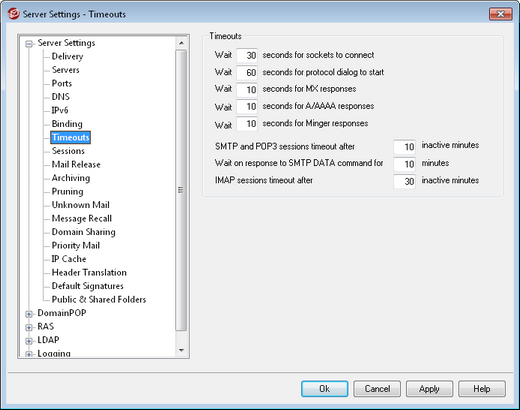Expand the DomainPOP tree node
Screen dimensions: 520x410
(29, 314)
